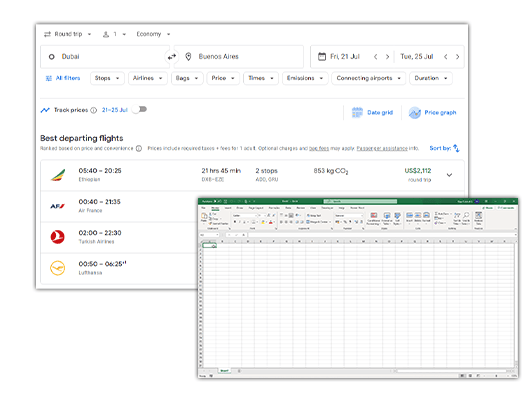Click the Paste icon in Excel ribbon
Screen dimensions: 528x395
click(204, 217)
